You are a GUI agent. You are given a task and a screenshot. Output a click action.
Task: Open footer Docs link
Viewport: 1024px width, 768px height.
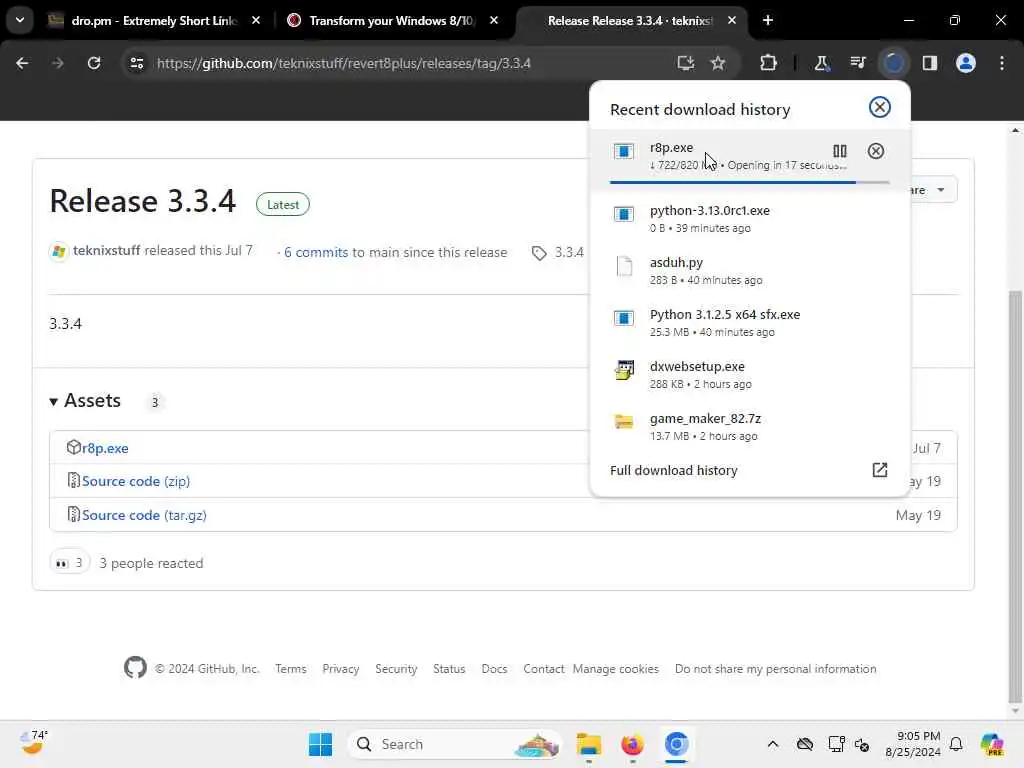[494, 669]
